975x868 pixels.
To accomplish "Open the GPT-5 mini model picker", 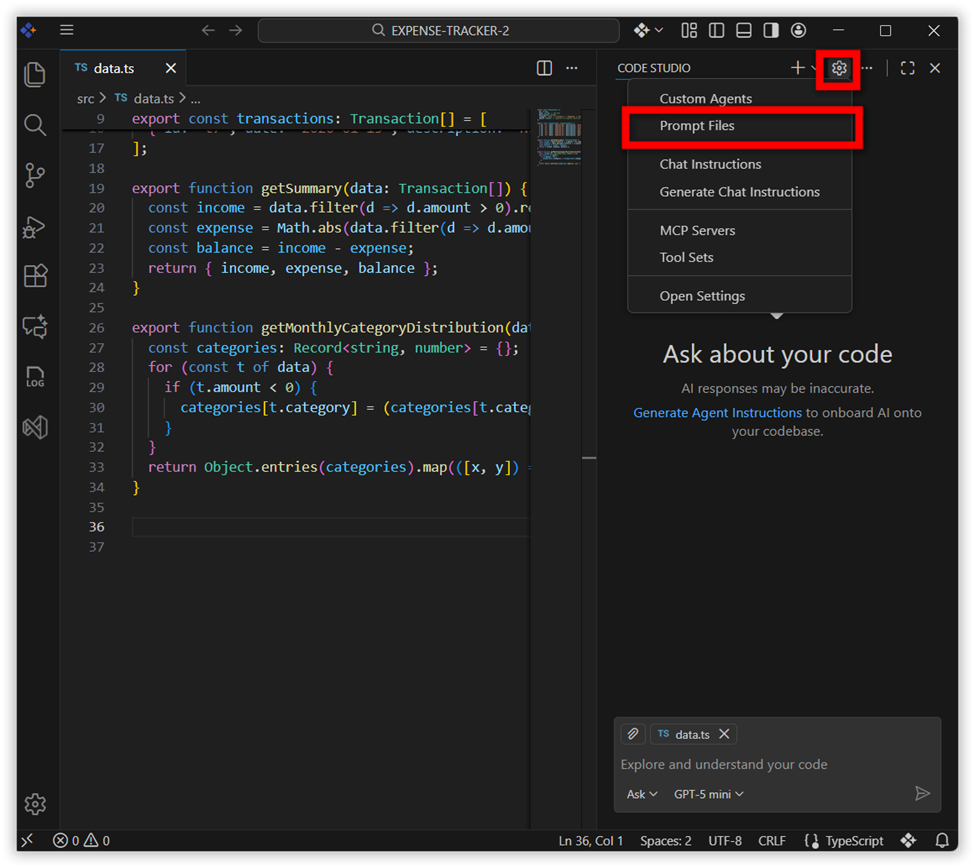I will coord(709,794).
